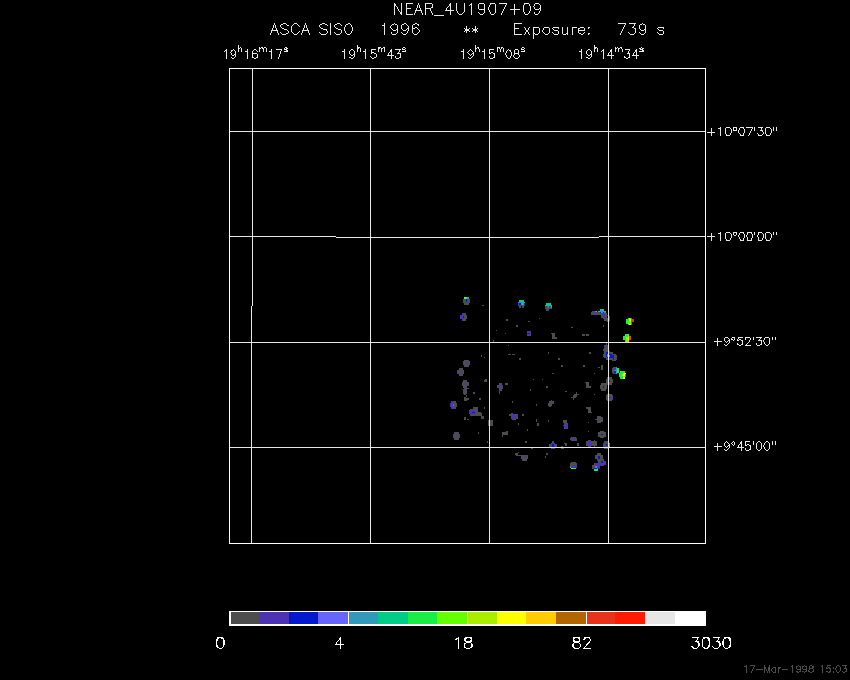This screenshot has height=680, width=850.
Task: Select the ASCA SIS0 instrument label
Action: coord(312,29)
